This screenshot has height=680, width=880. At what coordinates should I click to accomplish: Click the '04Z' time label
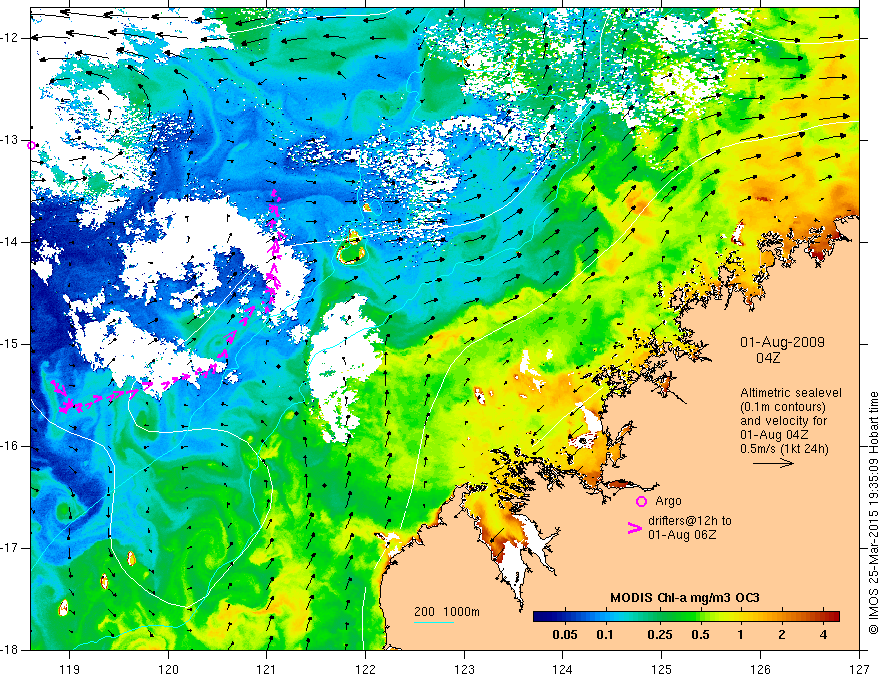point(768,358)
